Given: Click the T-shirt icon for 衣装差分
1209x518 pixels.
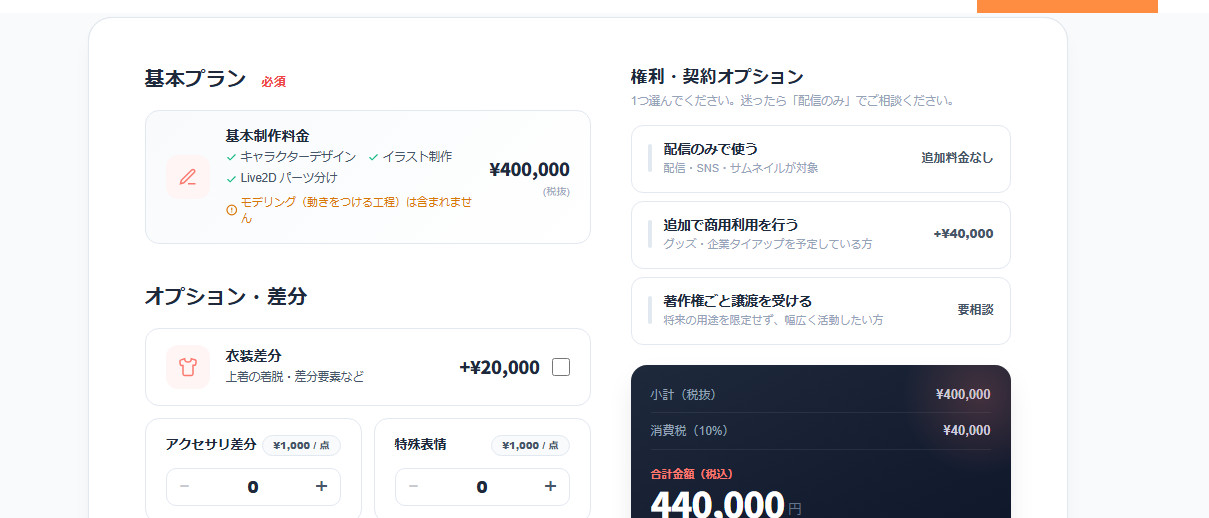Looking at the screenshot, I should click(x=188, y=367).
